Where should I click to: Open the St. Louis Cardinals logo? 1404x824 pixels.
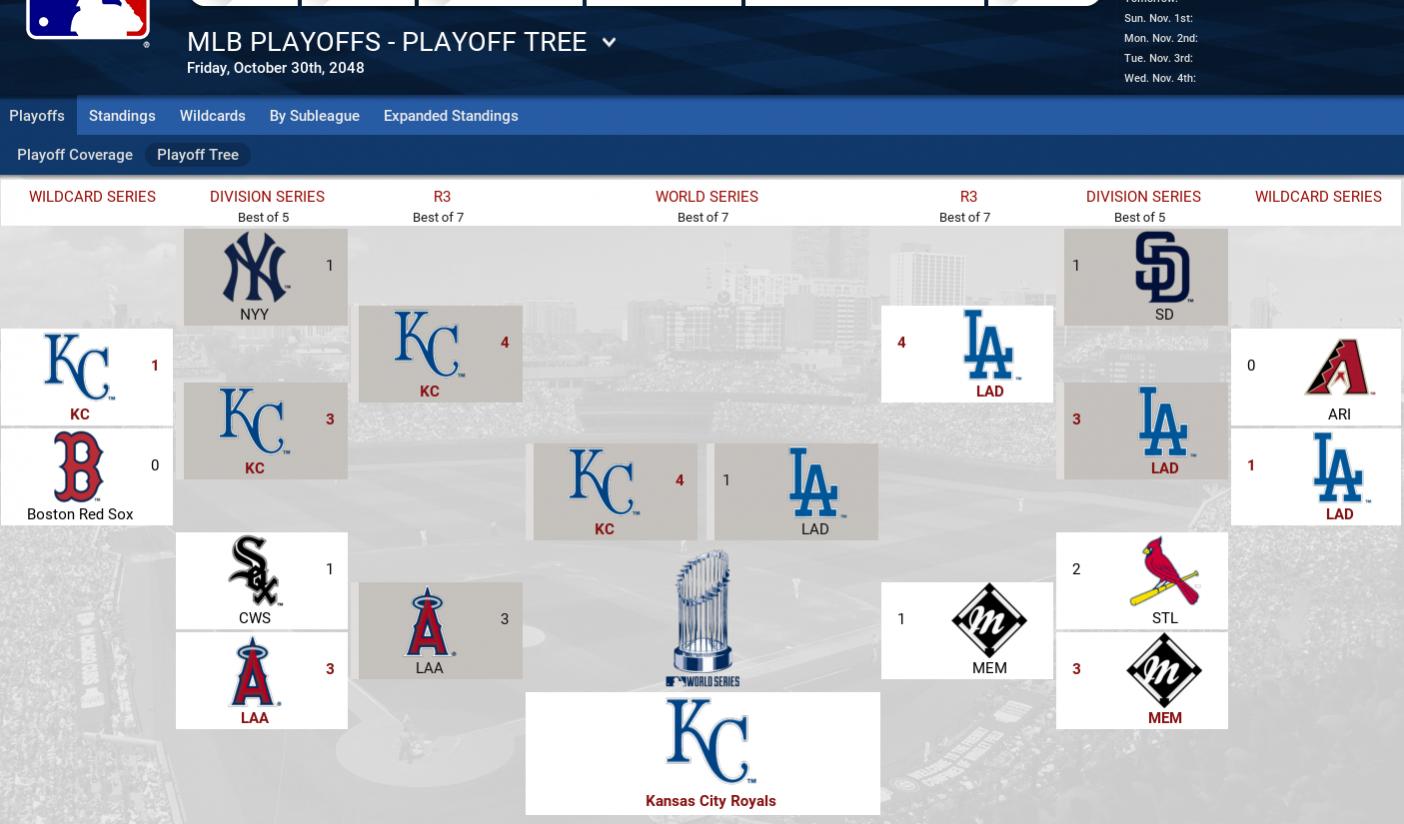tap(1164, 571)
